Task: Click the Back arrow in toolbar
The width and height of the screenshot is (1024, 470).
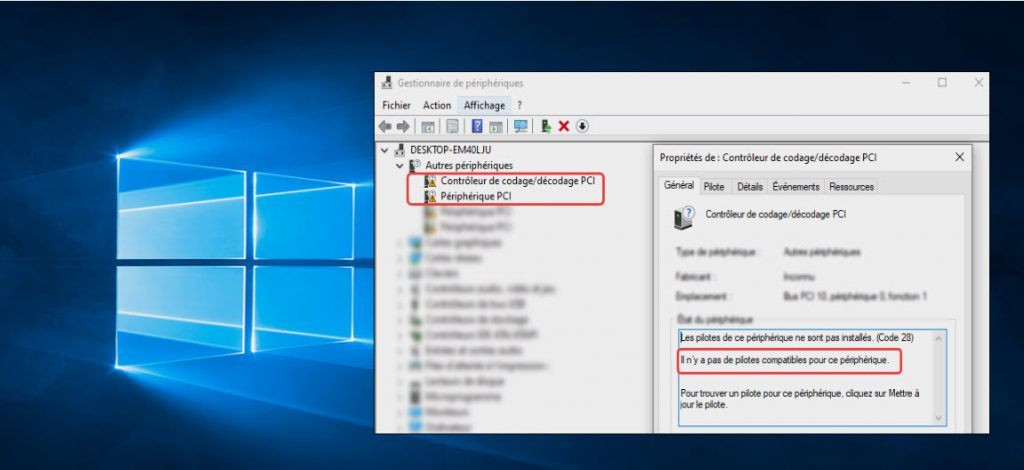Action: coord(385,126)
